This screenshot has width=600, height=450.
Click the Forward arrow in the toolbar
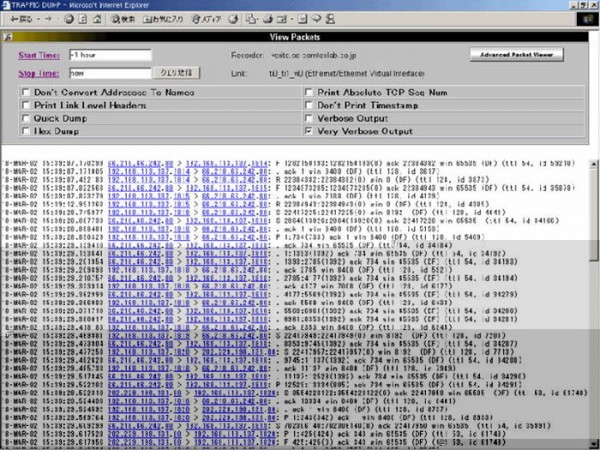tap(48, 19)
